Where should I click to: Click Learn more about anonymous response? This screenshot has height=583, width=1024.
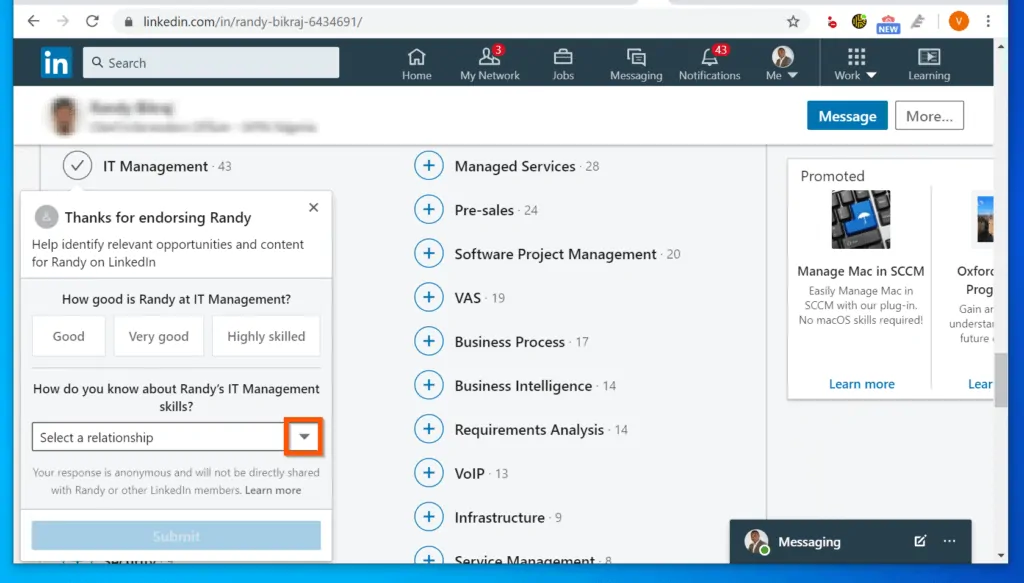pyautogui.click(x=273, y=490)
